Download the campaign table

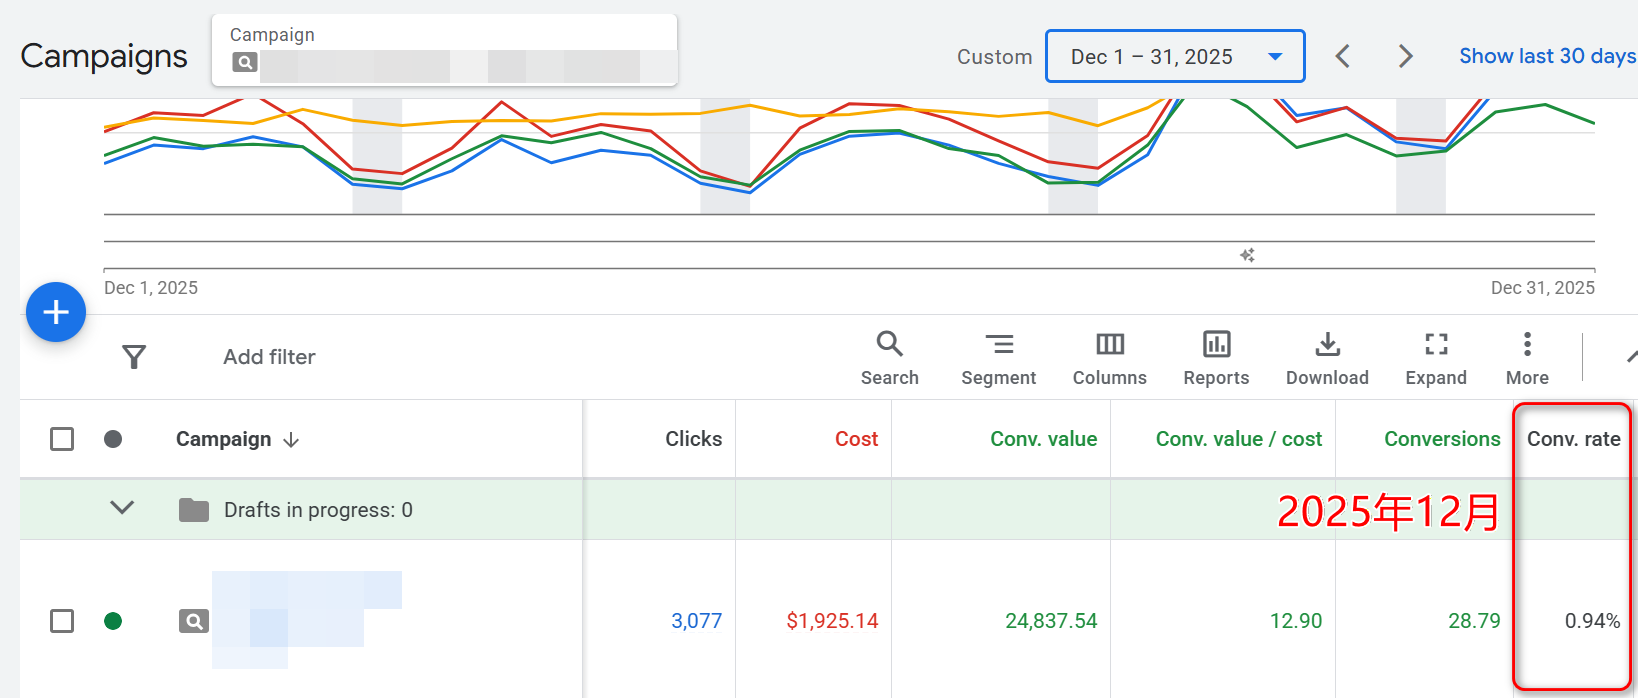pyautogui.click(x=1327, y=358)
